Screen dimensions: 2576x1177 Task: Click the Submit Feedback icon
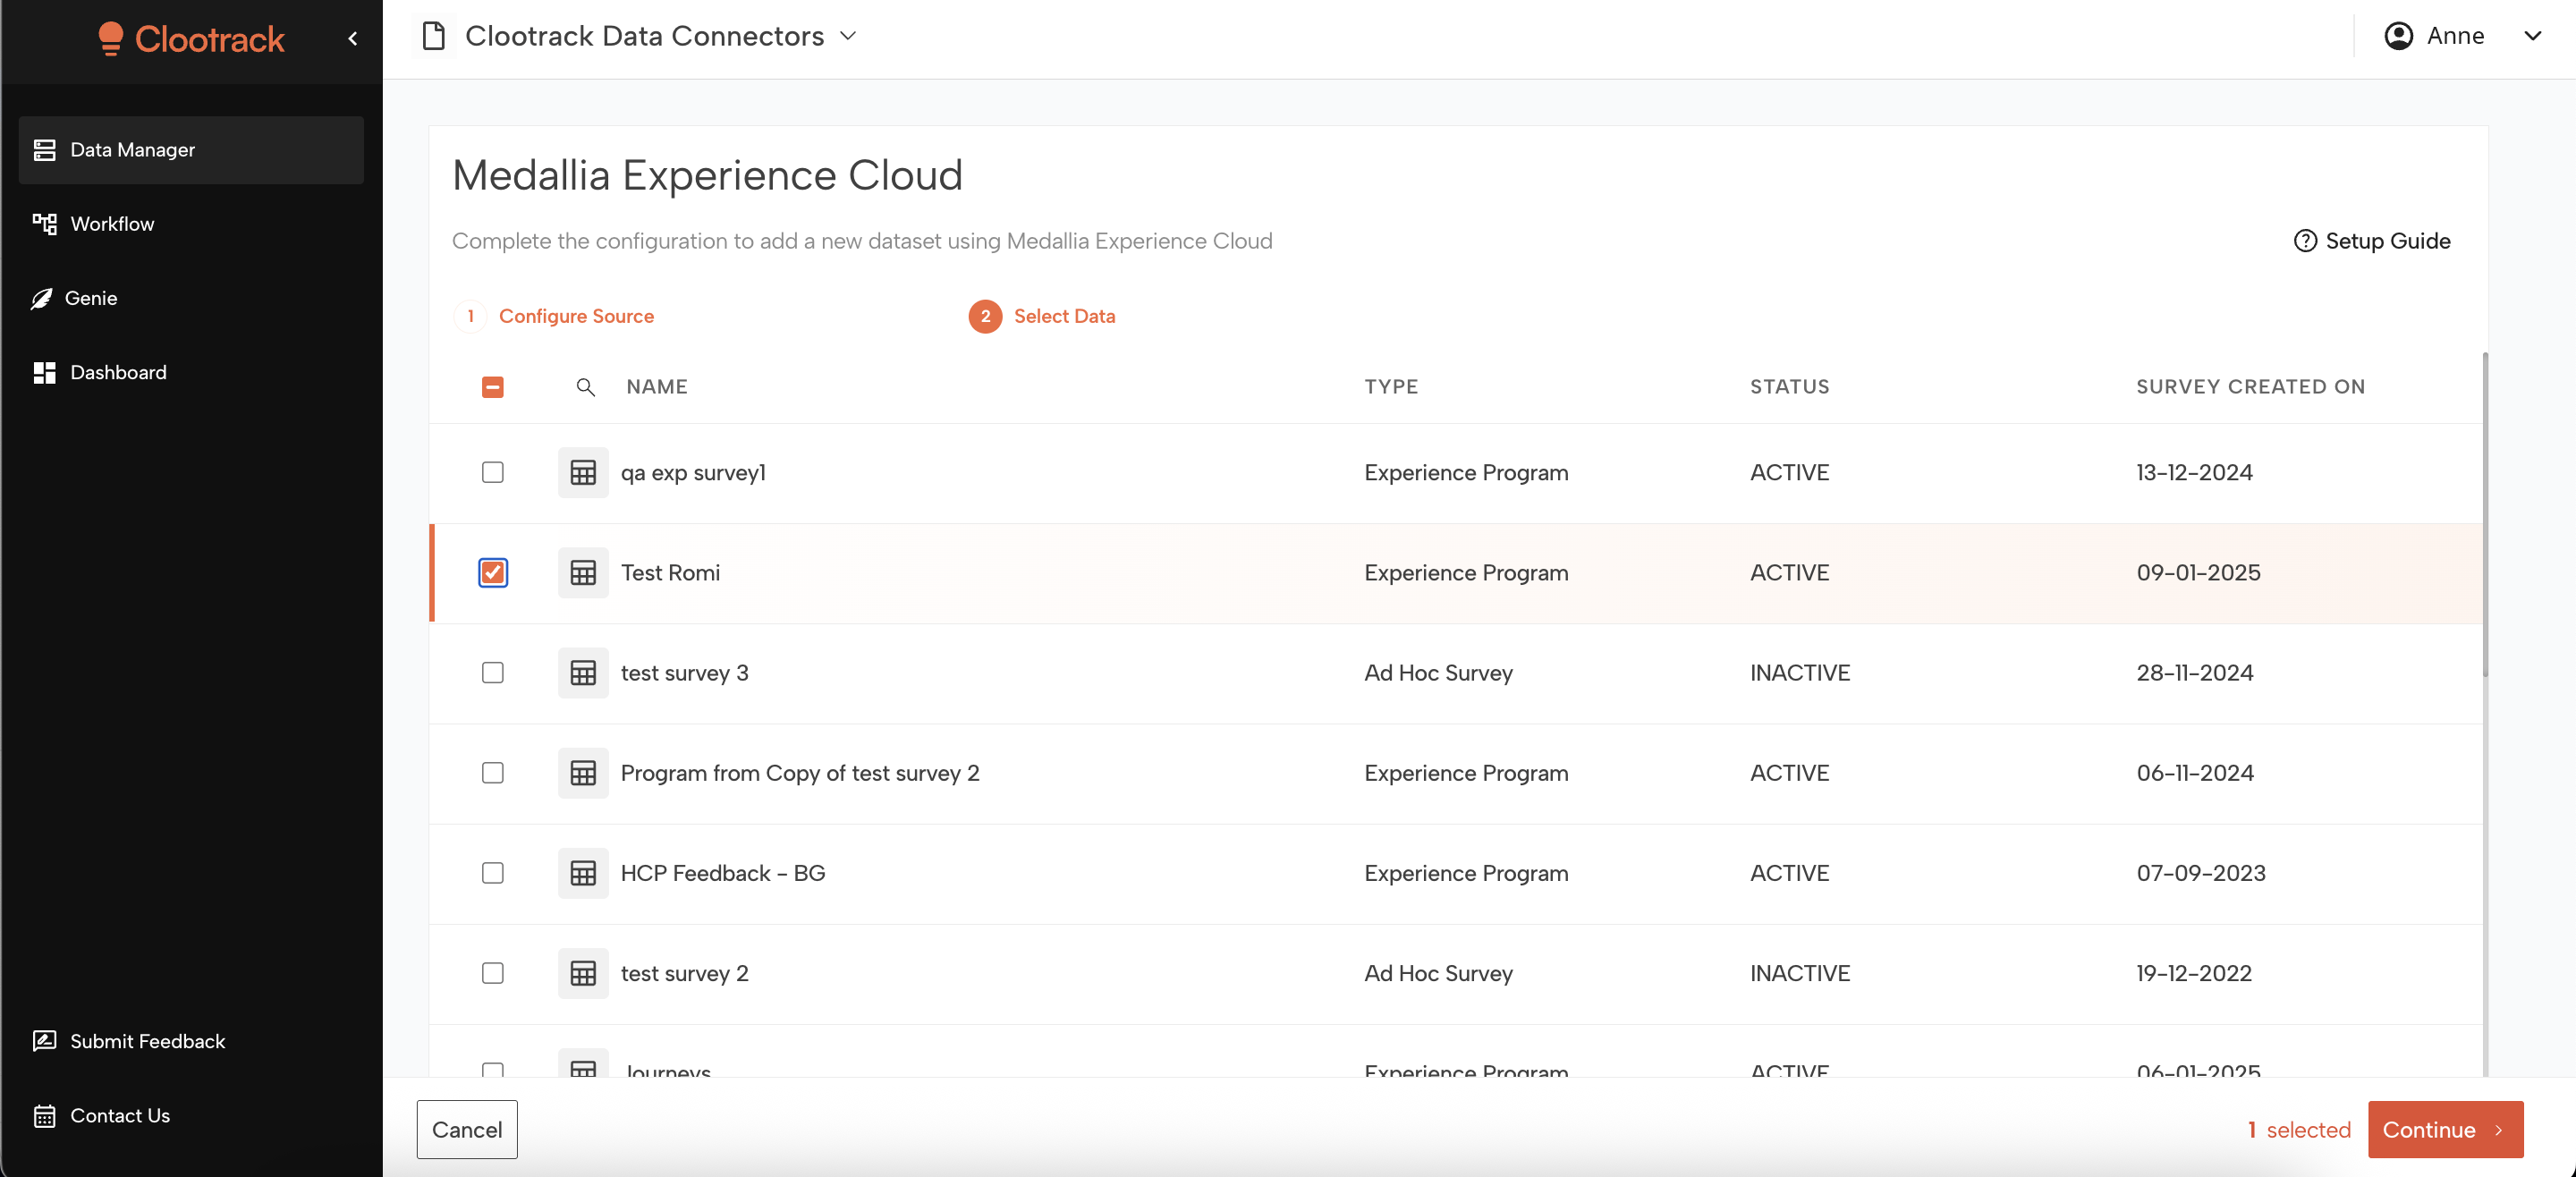(x=44, y=1041)
